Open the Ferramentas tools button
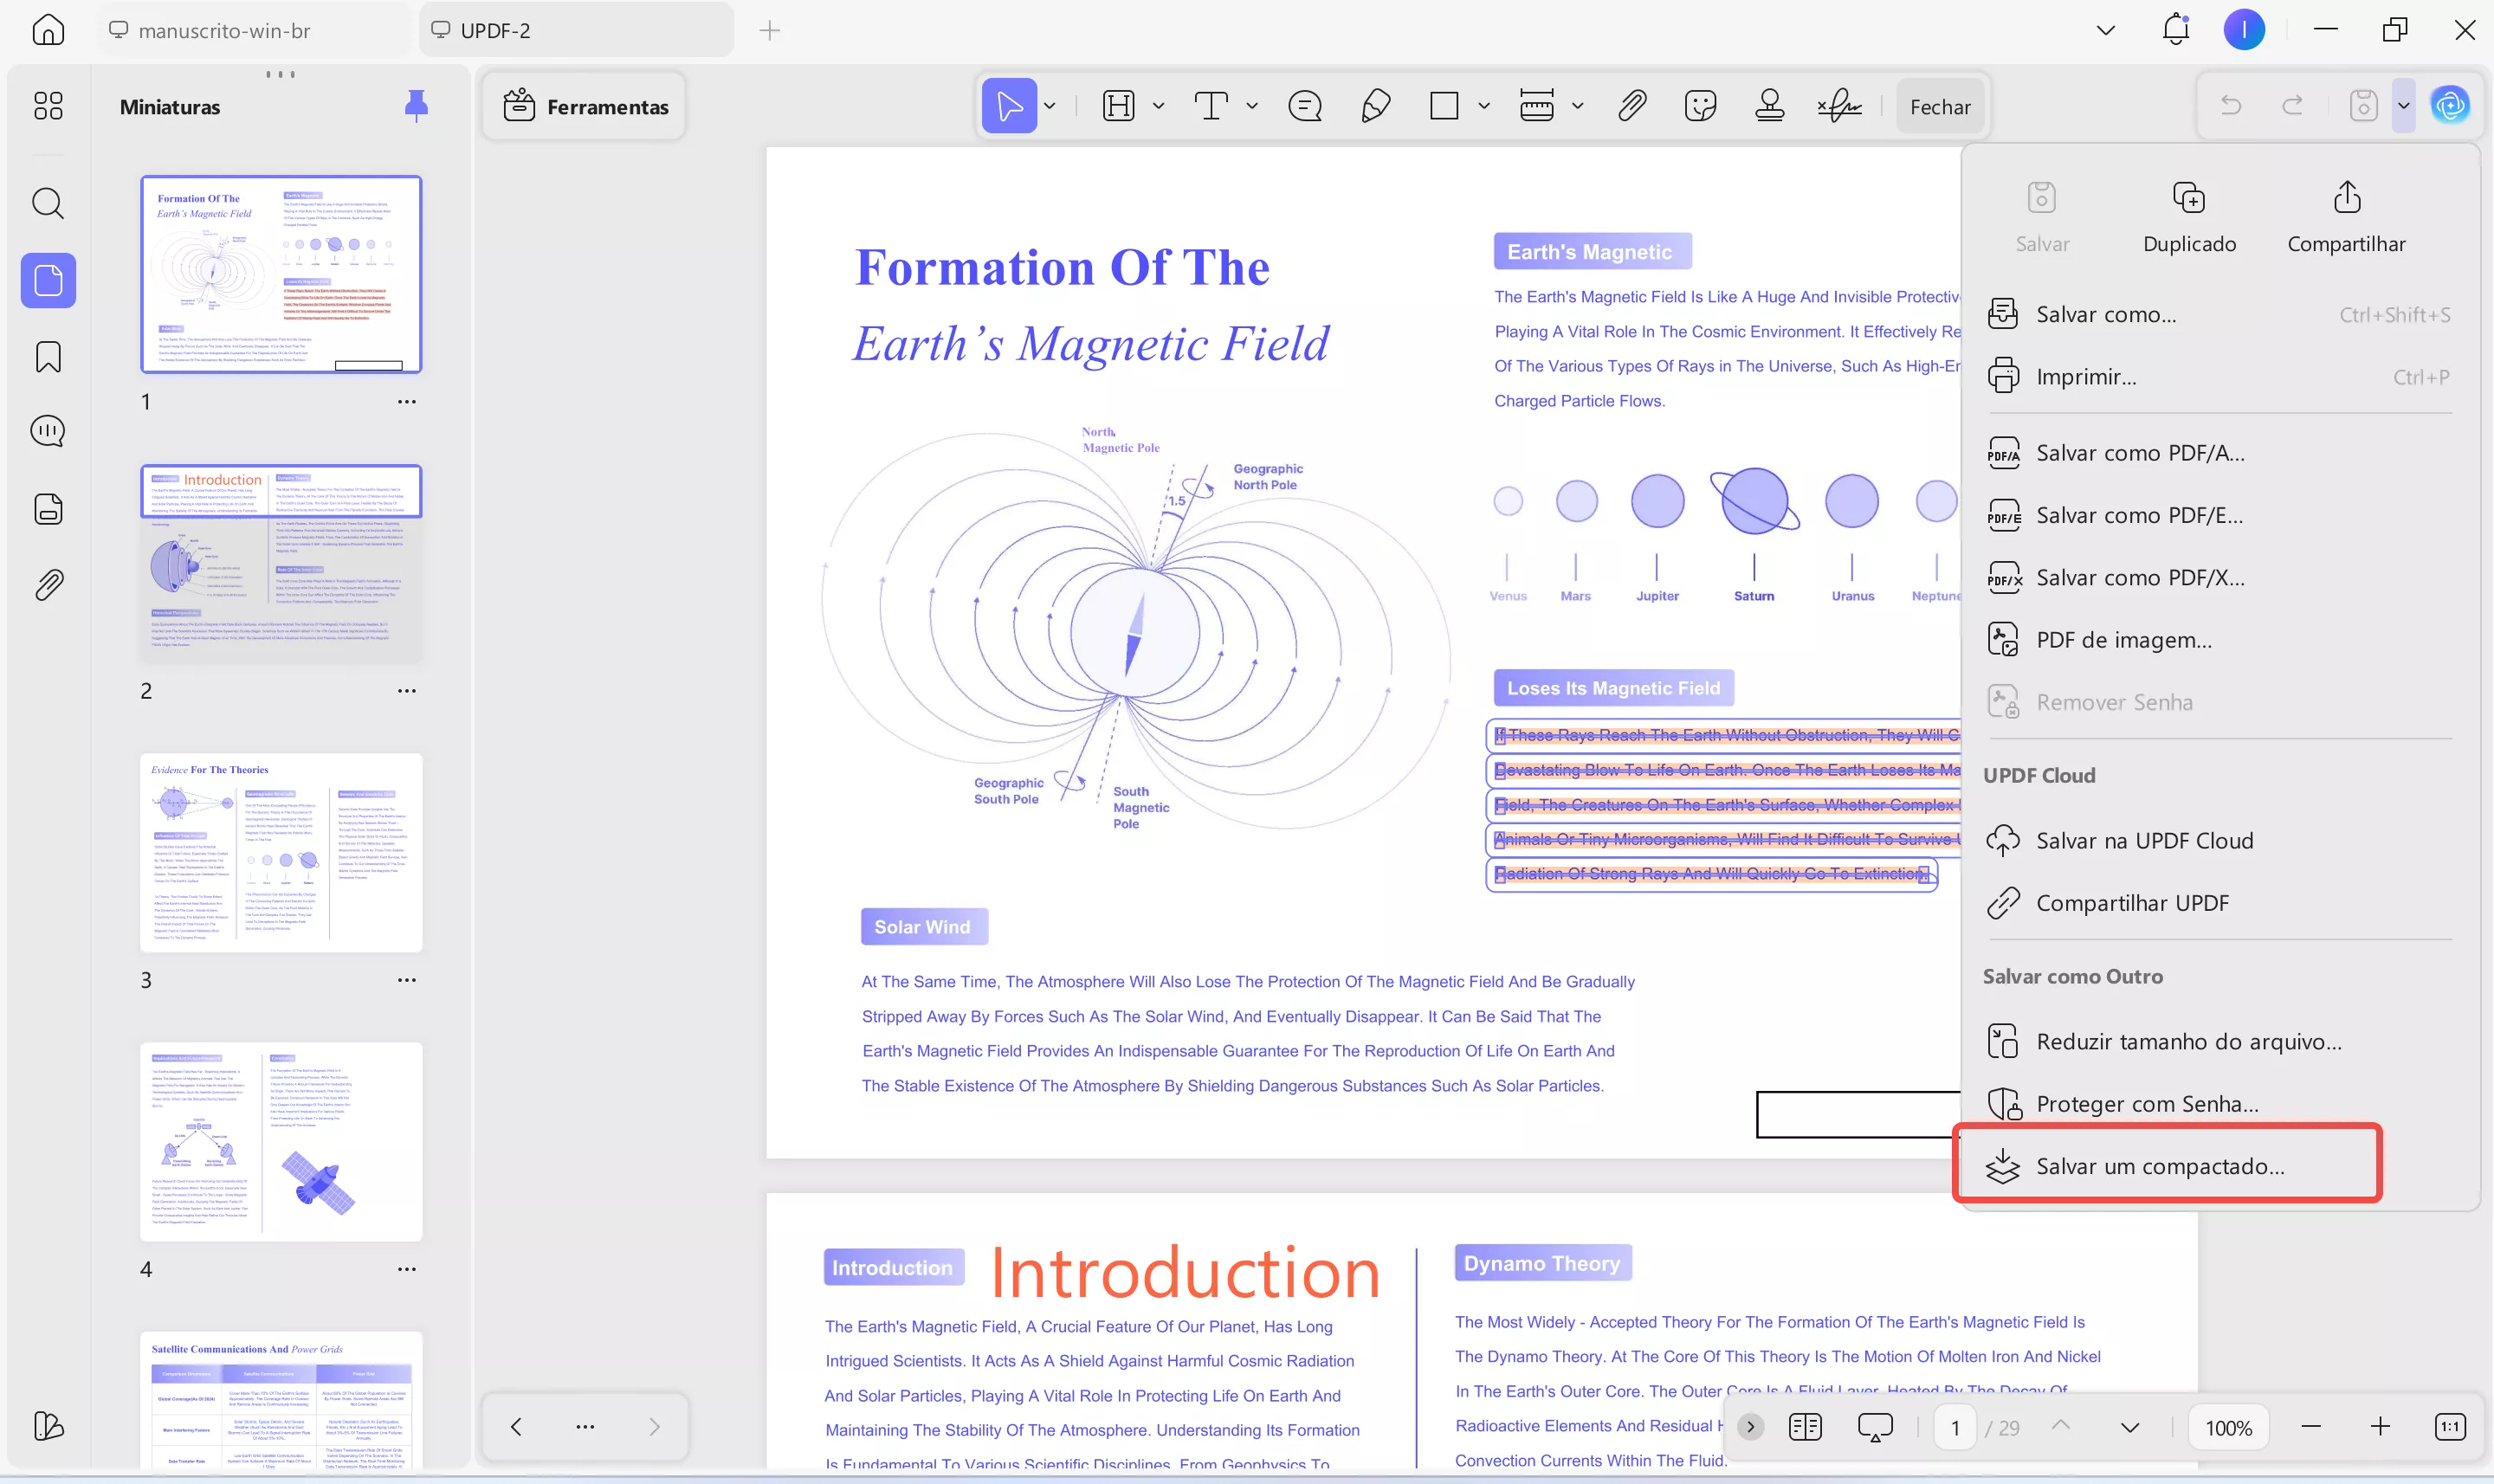The width and height of the screenshot is (2494, 1484). coord(586,106)
